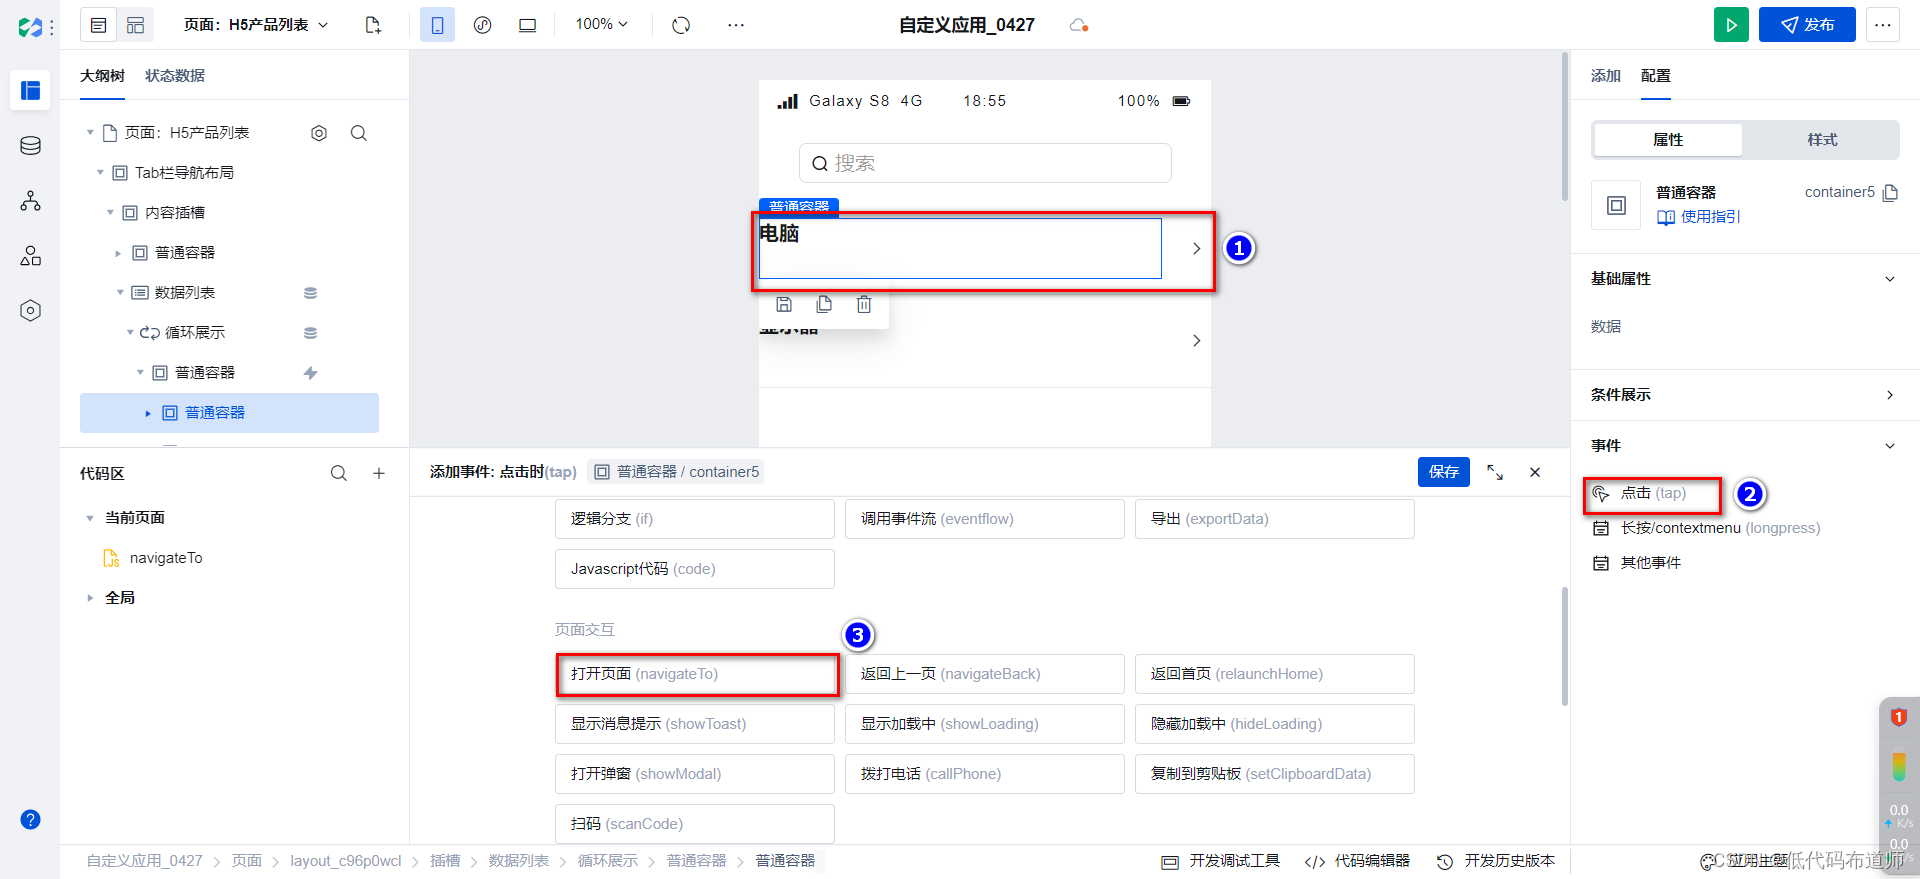Screen dimensions: 1920x879
Task: Collapse the 事件 section
Action: click(1890, 446)
